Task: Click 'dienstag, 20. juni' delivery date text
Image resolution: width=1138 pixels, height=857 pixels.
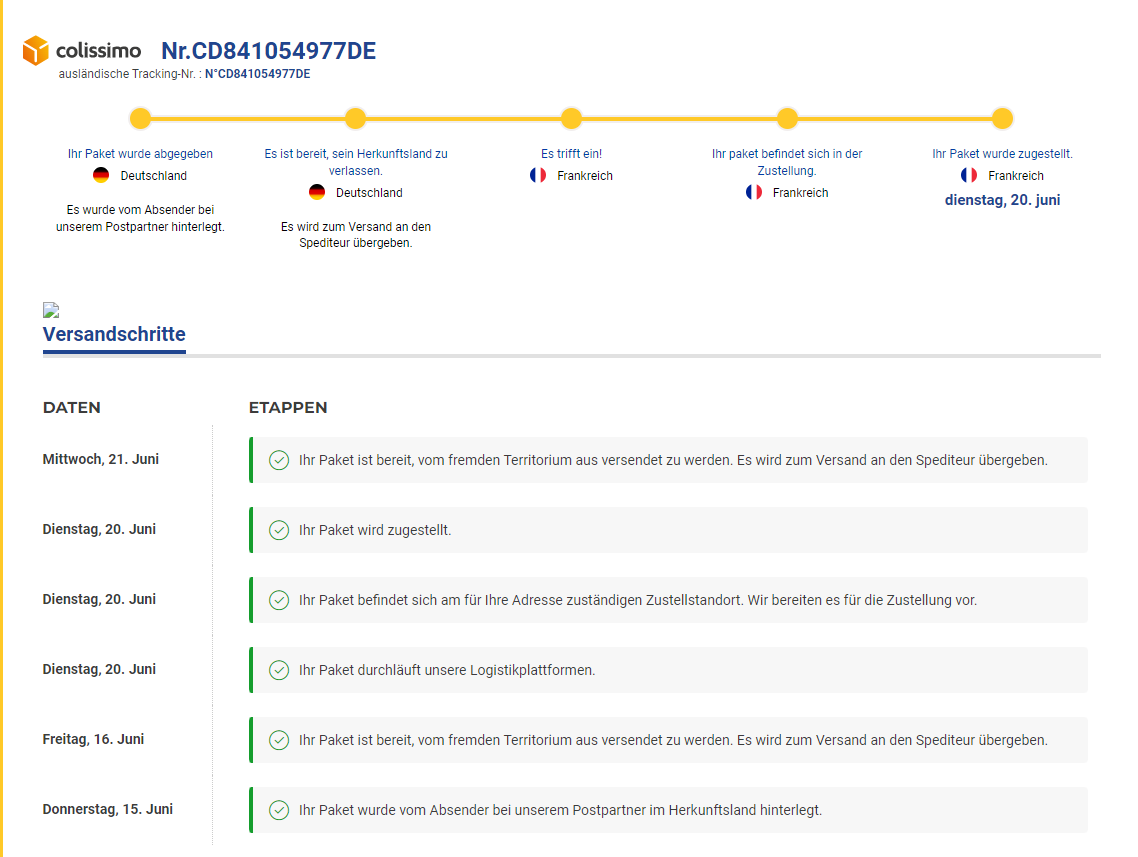Action: tap(1002, 200)
